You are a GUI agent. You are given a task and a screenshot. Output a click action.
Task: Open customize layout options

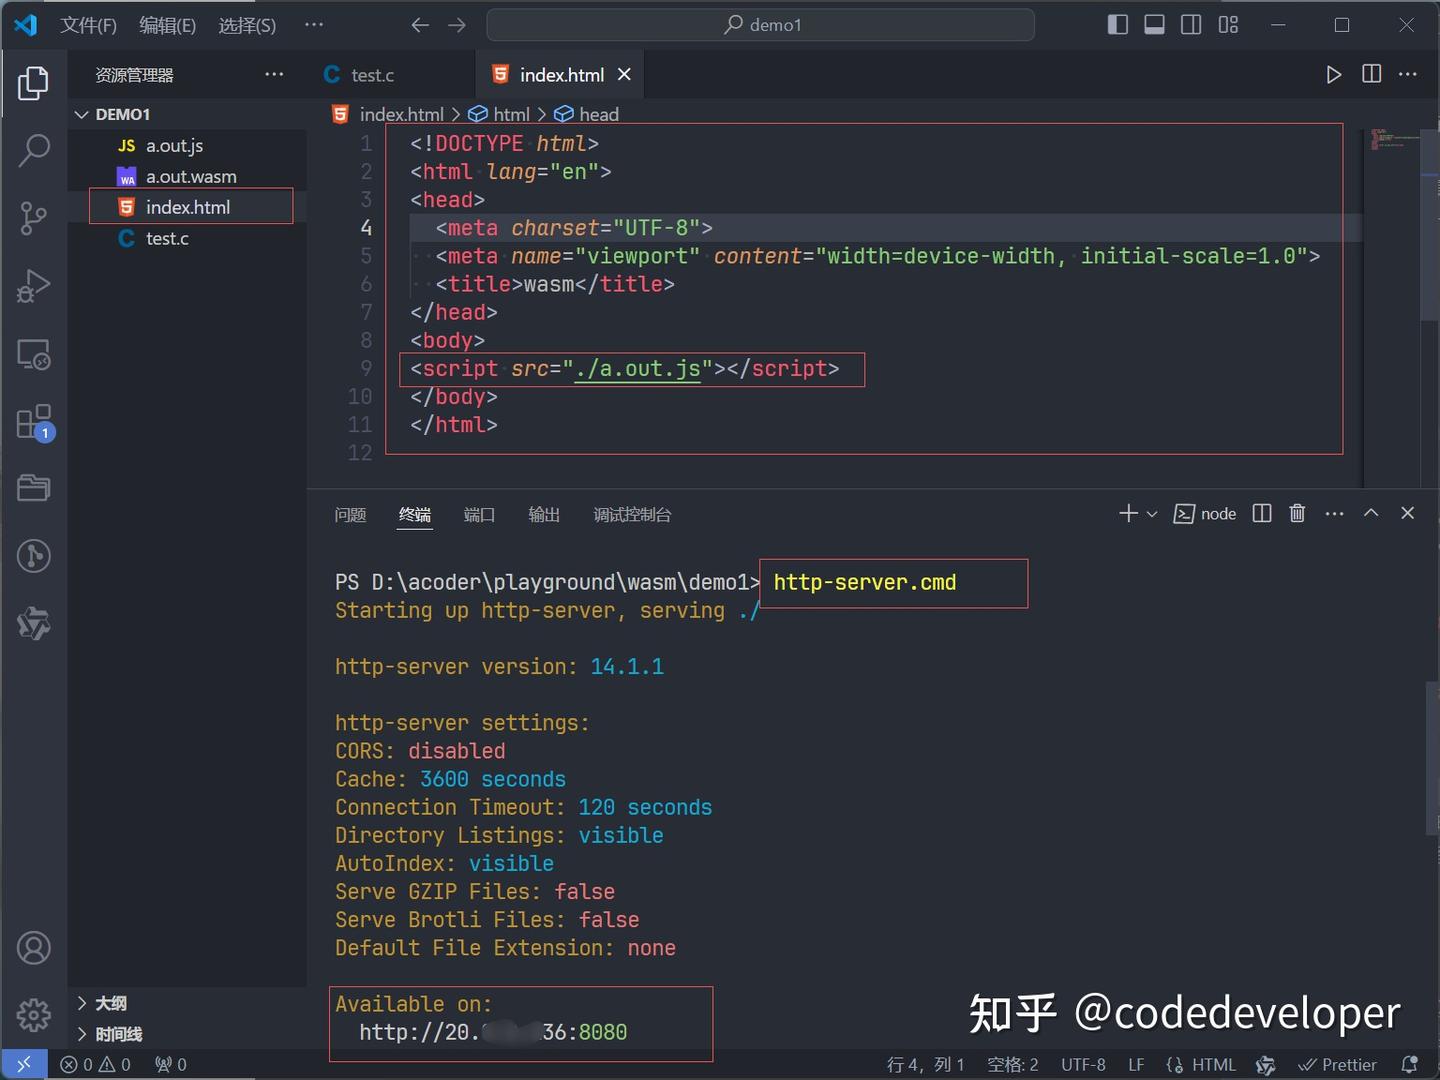tap(1228, 25)
